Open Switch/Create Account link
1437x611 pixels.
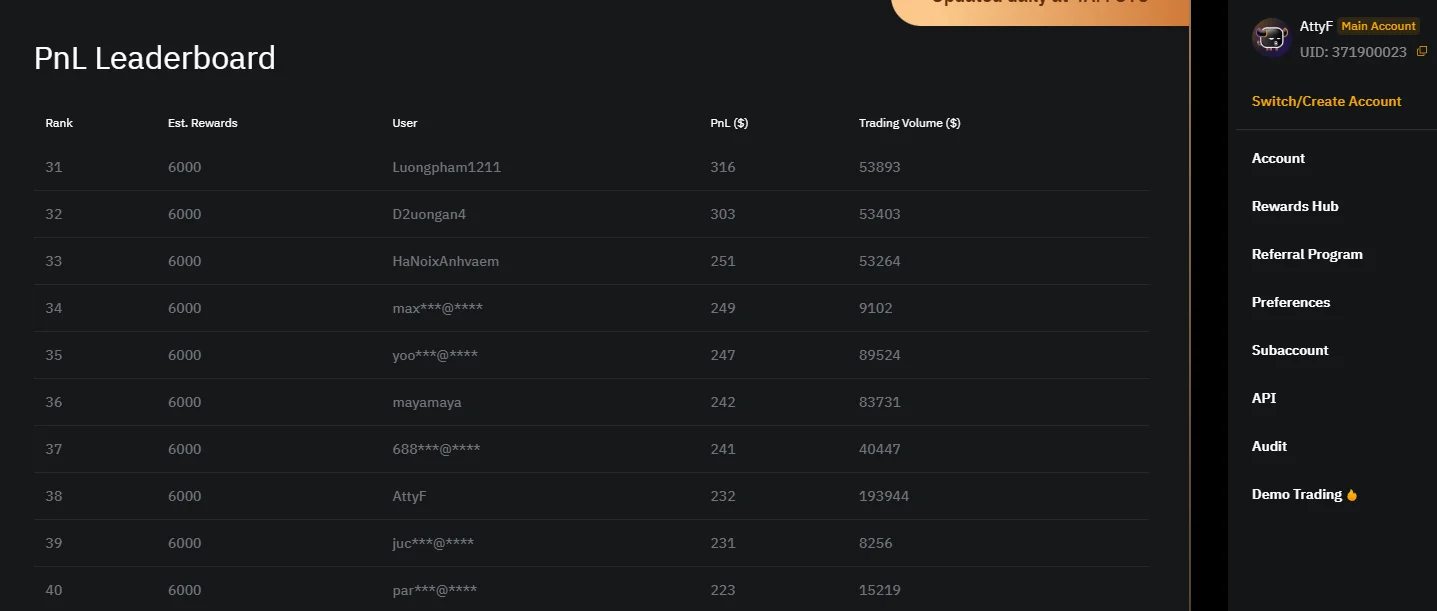(1326, 101)
